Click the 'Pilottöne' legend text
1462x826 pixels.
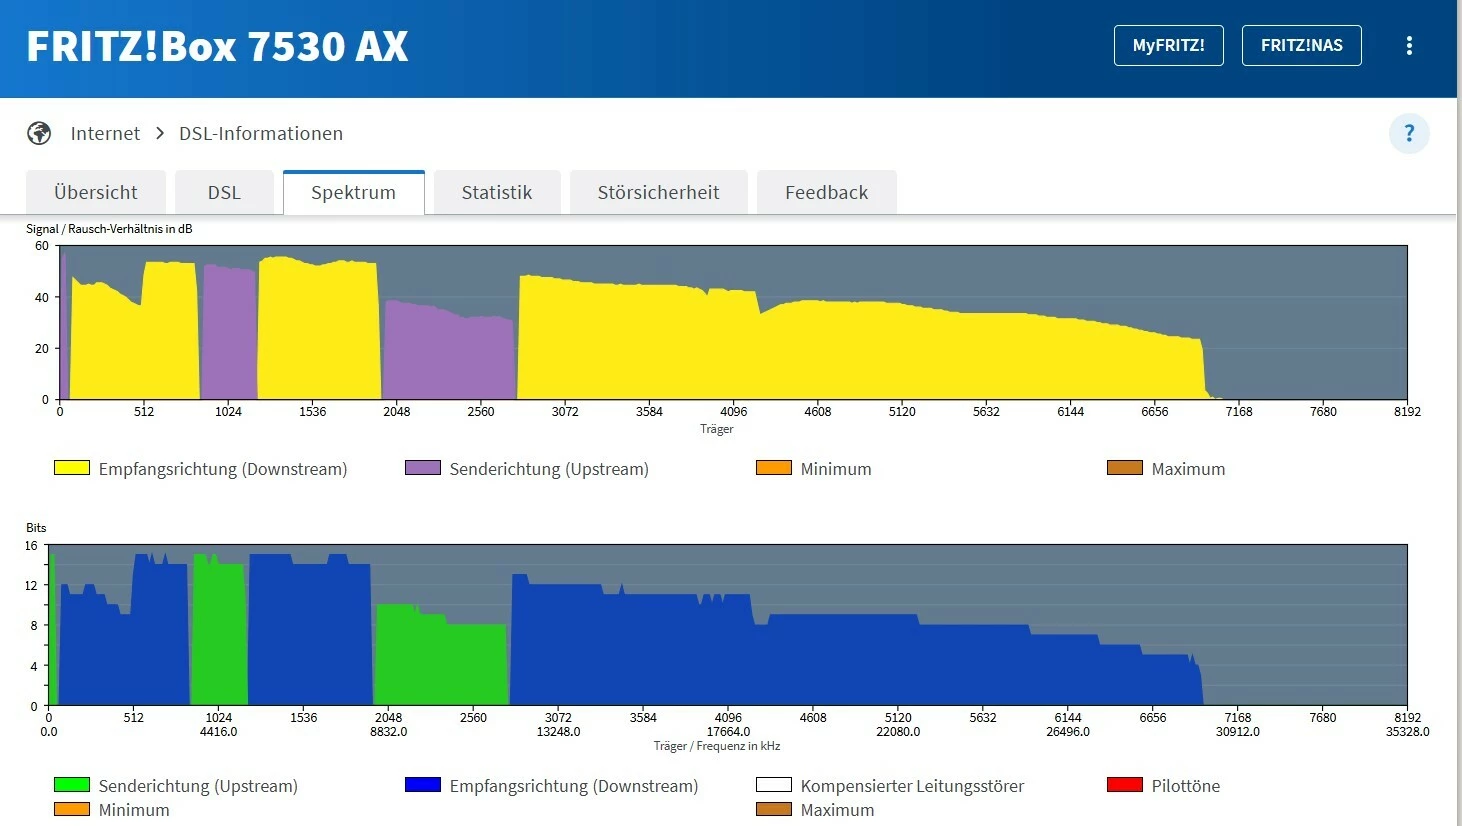pos(1186,786)
